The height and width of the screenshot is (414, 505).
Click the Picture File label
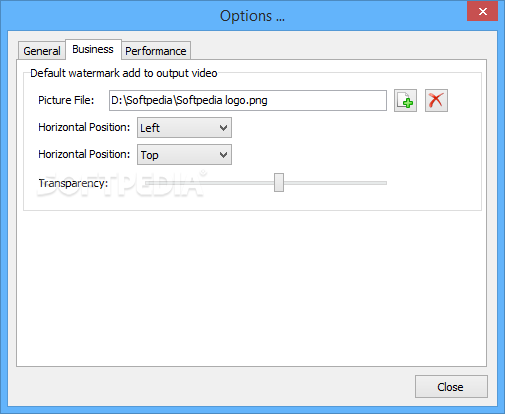(66, 100)
